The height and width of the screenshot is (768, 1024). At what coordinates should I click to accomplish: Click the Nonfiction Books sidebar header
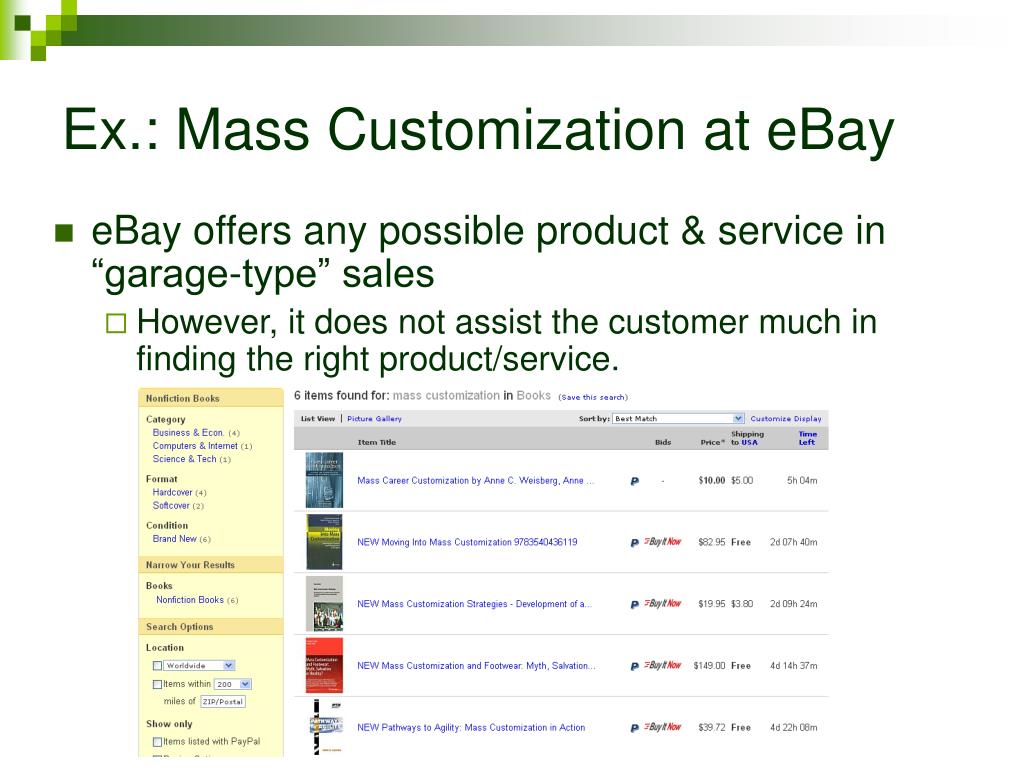pyautogui.click(x=211, y=398)
